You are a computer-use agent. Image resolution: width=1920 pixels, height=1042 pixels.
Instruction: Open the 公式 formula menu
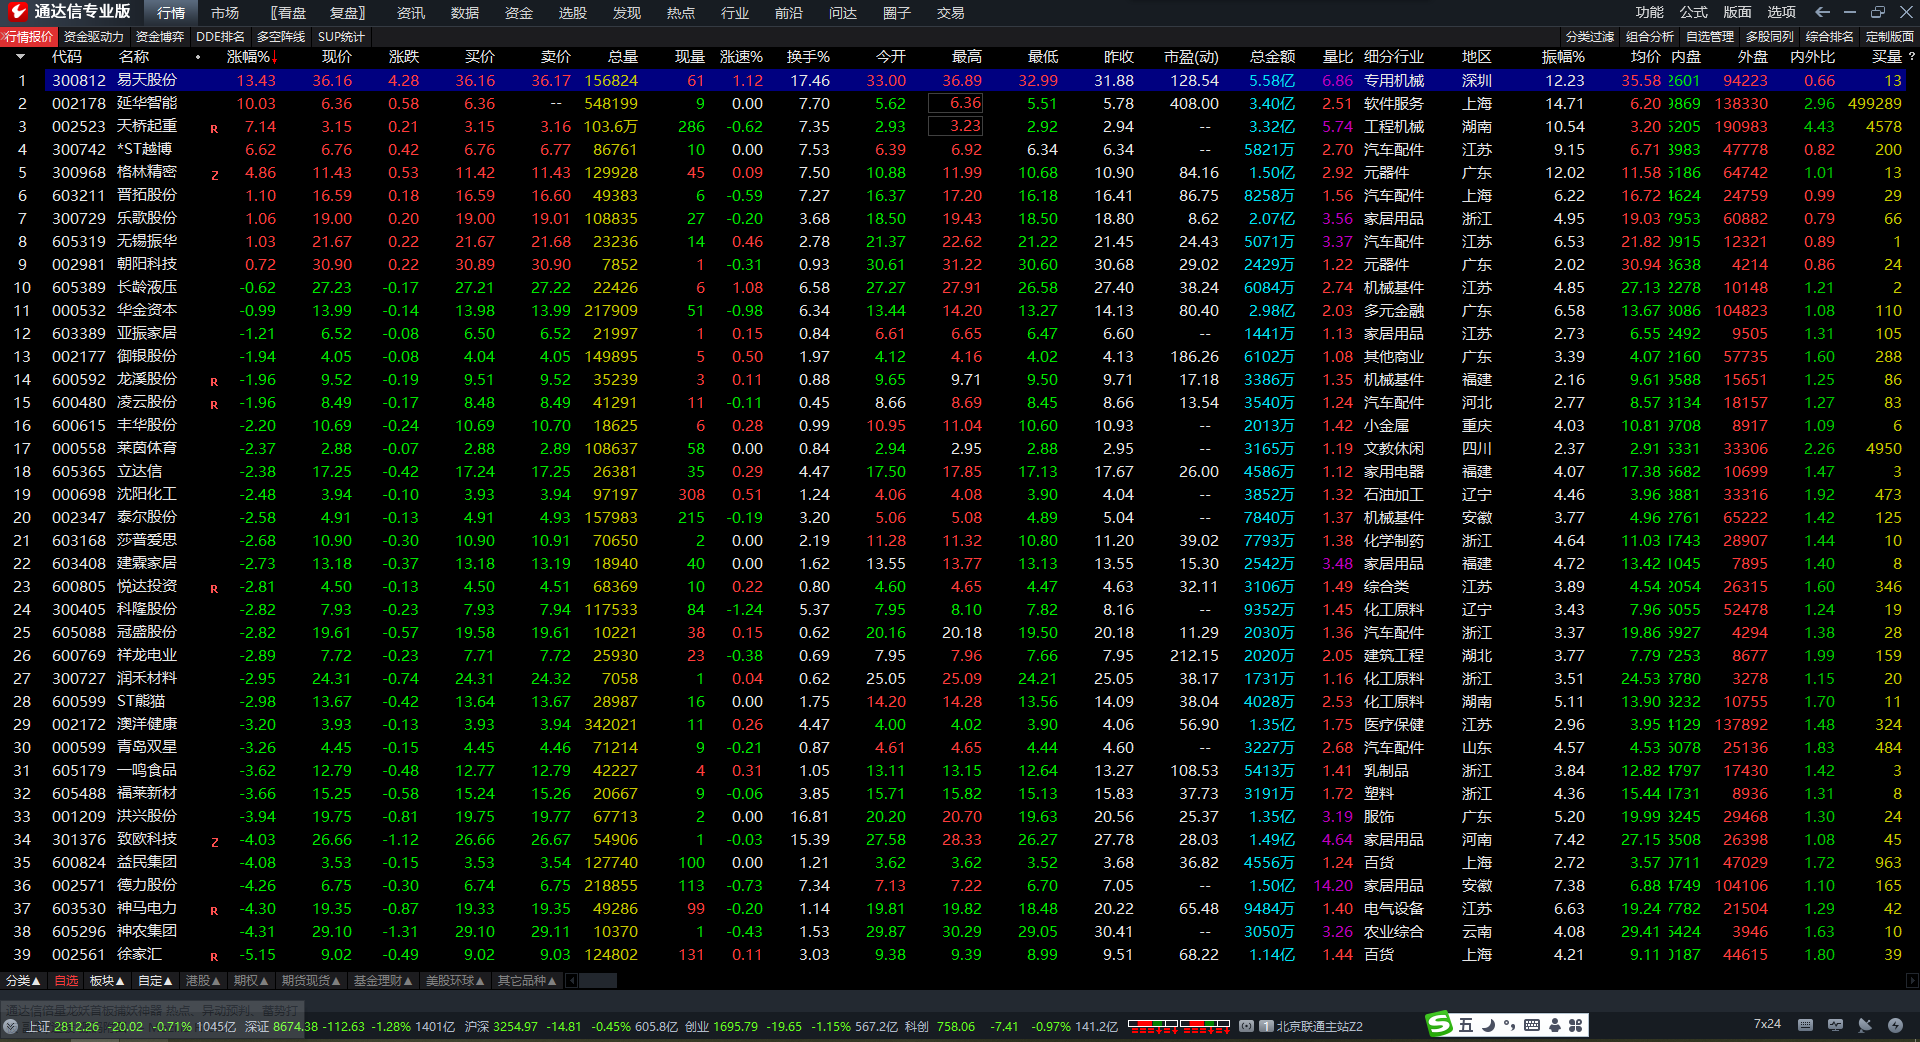(1694, 12)
